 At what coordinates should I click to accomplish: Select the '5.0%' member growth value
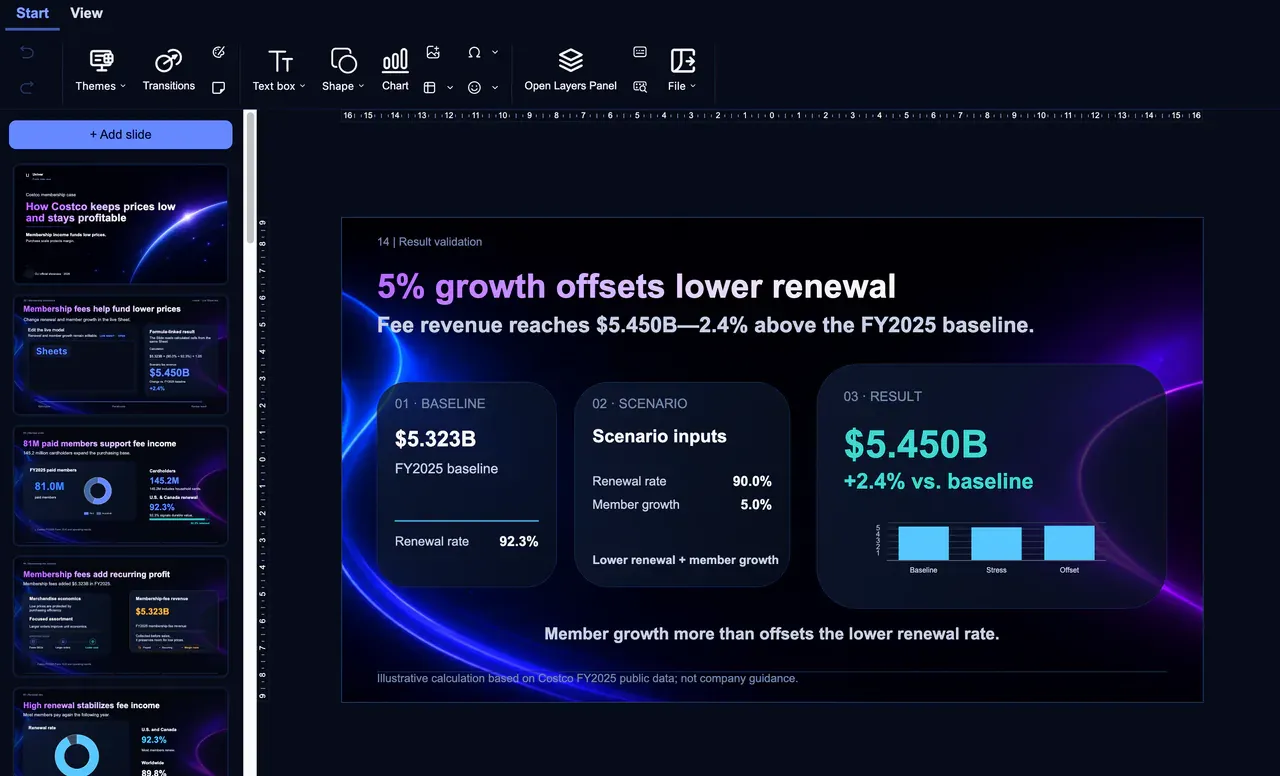point(756,505)
